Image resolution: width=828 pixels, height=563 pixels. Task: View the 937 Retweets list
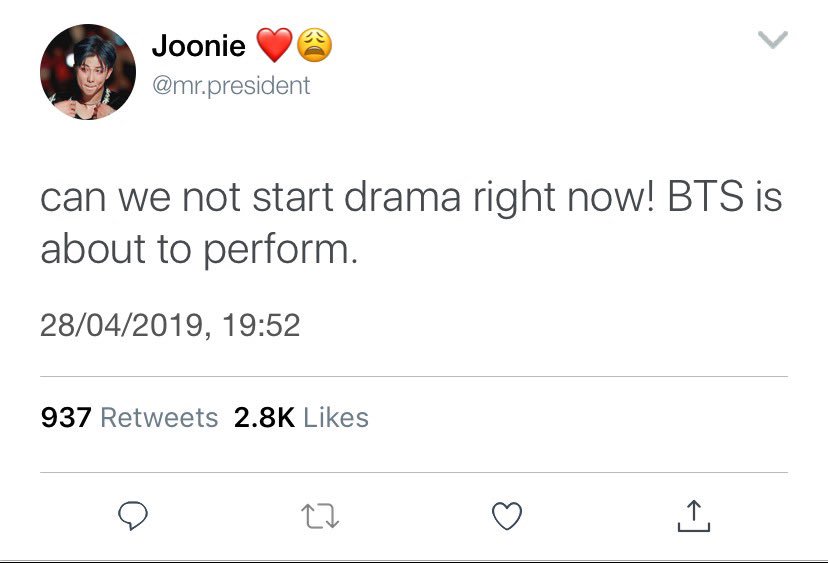(129, 418)
